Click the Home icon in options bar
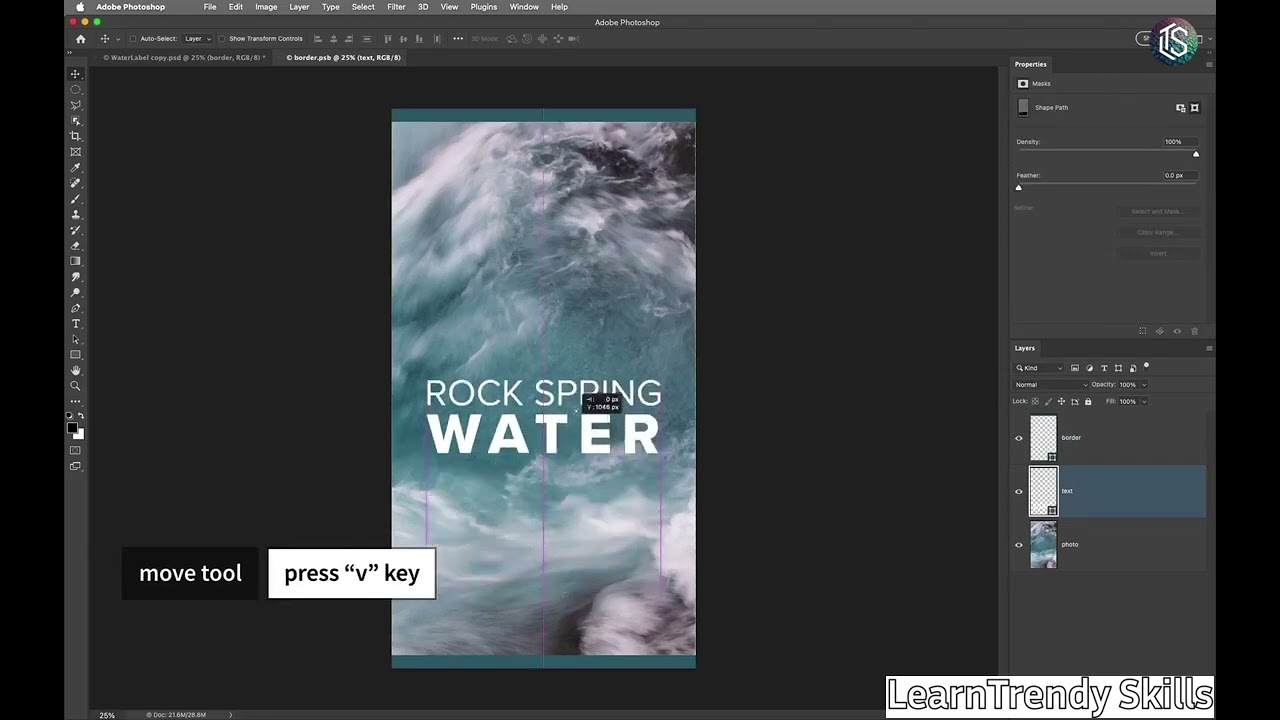The image size is (1280, 720). click(x=81, y=39)
